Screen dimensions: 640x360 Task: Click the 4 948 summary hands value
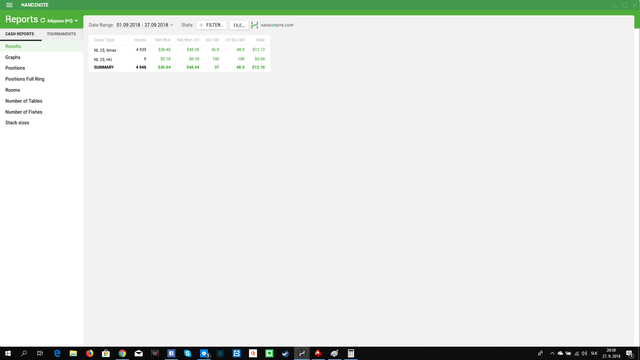141,67
